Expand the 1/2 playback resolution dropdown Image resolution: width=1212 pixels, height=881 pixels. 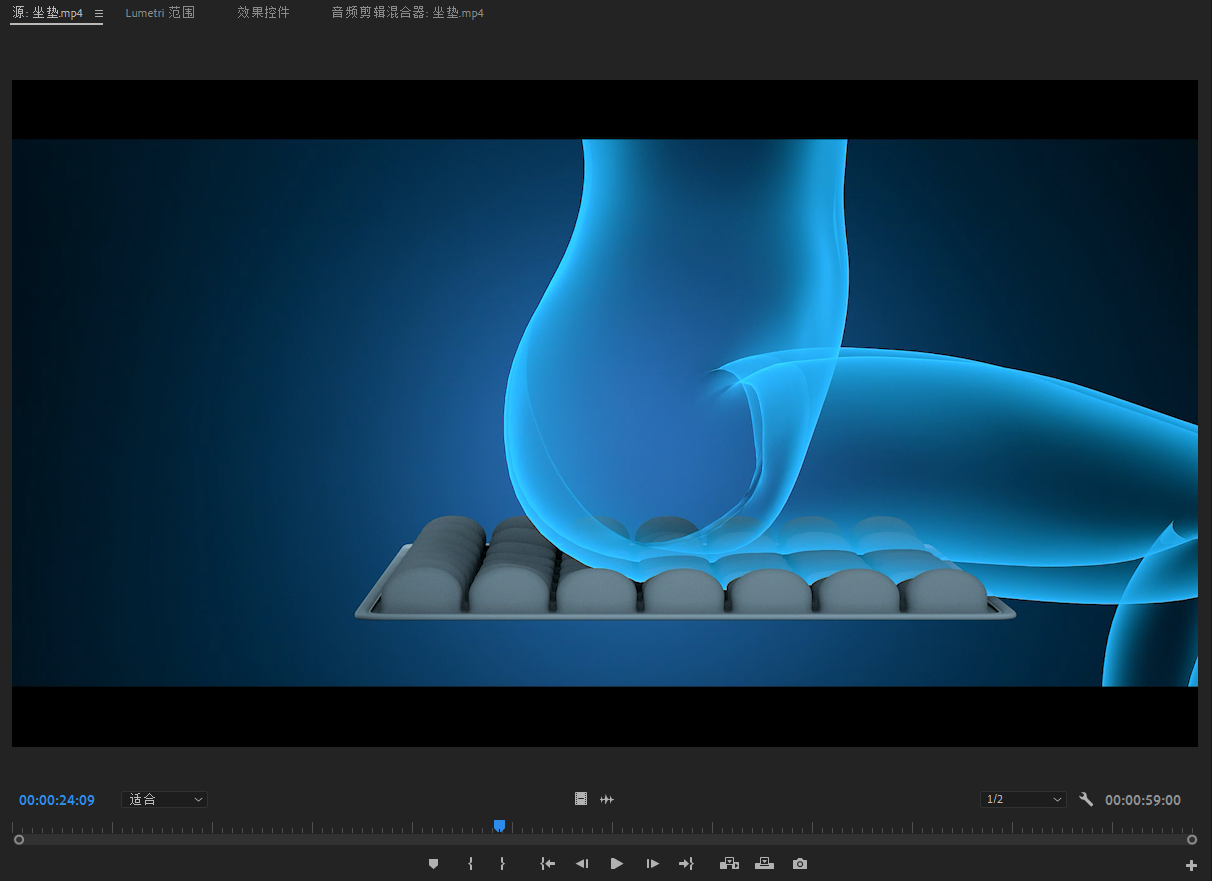tap(1023, 800)
